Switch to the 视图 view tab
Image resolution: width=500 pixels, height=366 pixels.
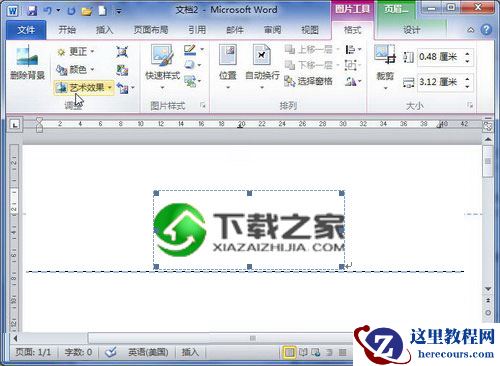pyautogui.click(x=310, y=30)
